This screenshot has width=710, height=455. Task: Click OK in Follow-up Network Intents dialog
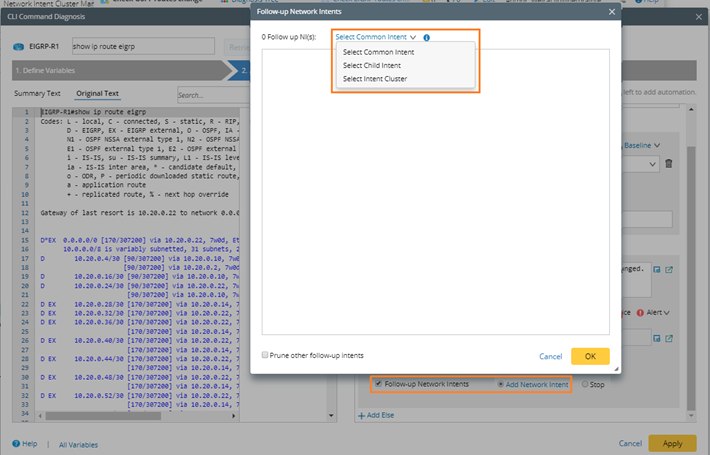[x=590, y=356]
